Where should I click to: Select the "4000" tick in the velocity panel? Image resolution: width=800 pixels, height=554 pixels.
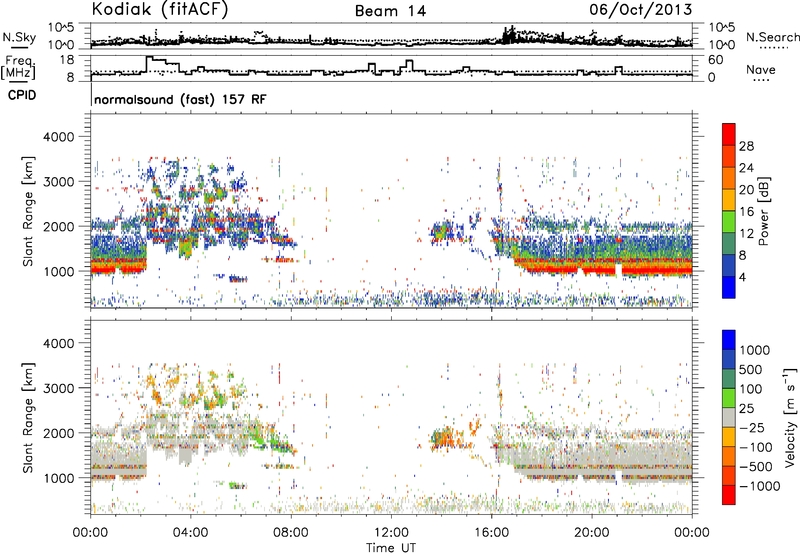tap(59, 343)
